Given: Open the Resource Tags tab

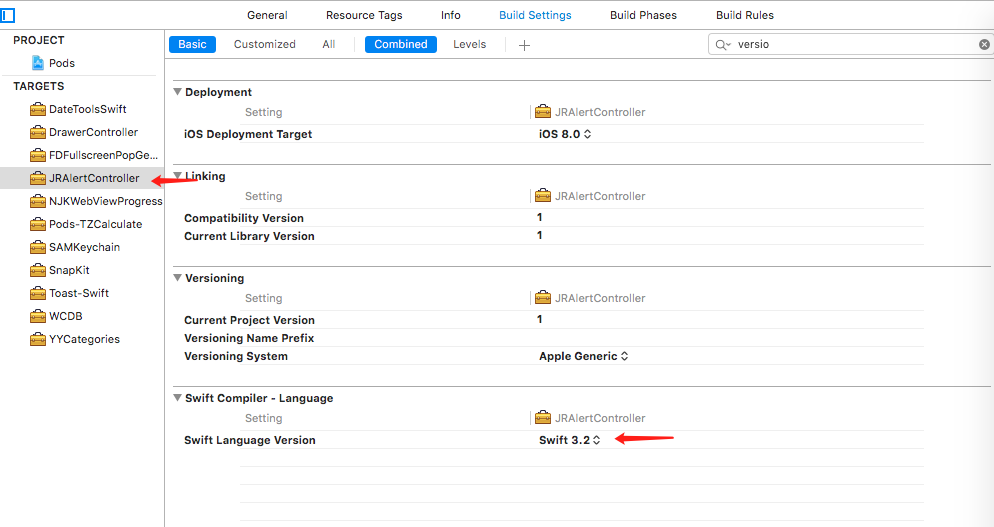Looking at the screenshot, I should pyautogui.click(x=364, y=15).
